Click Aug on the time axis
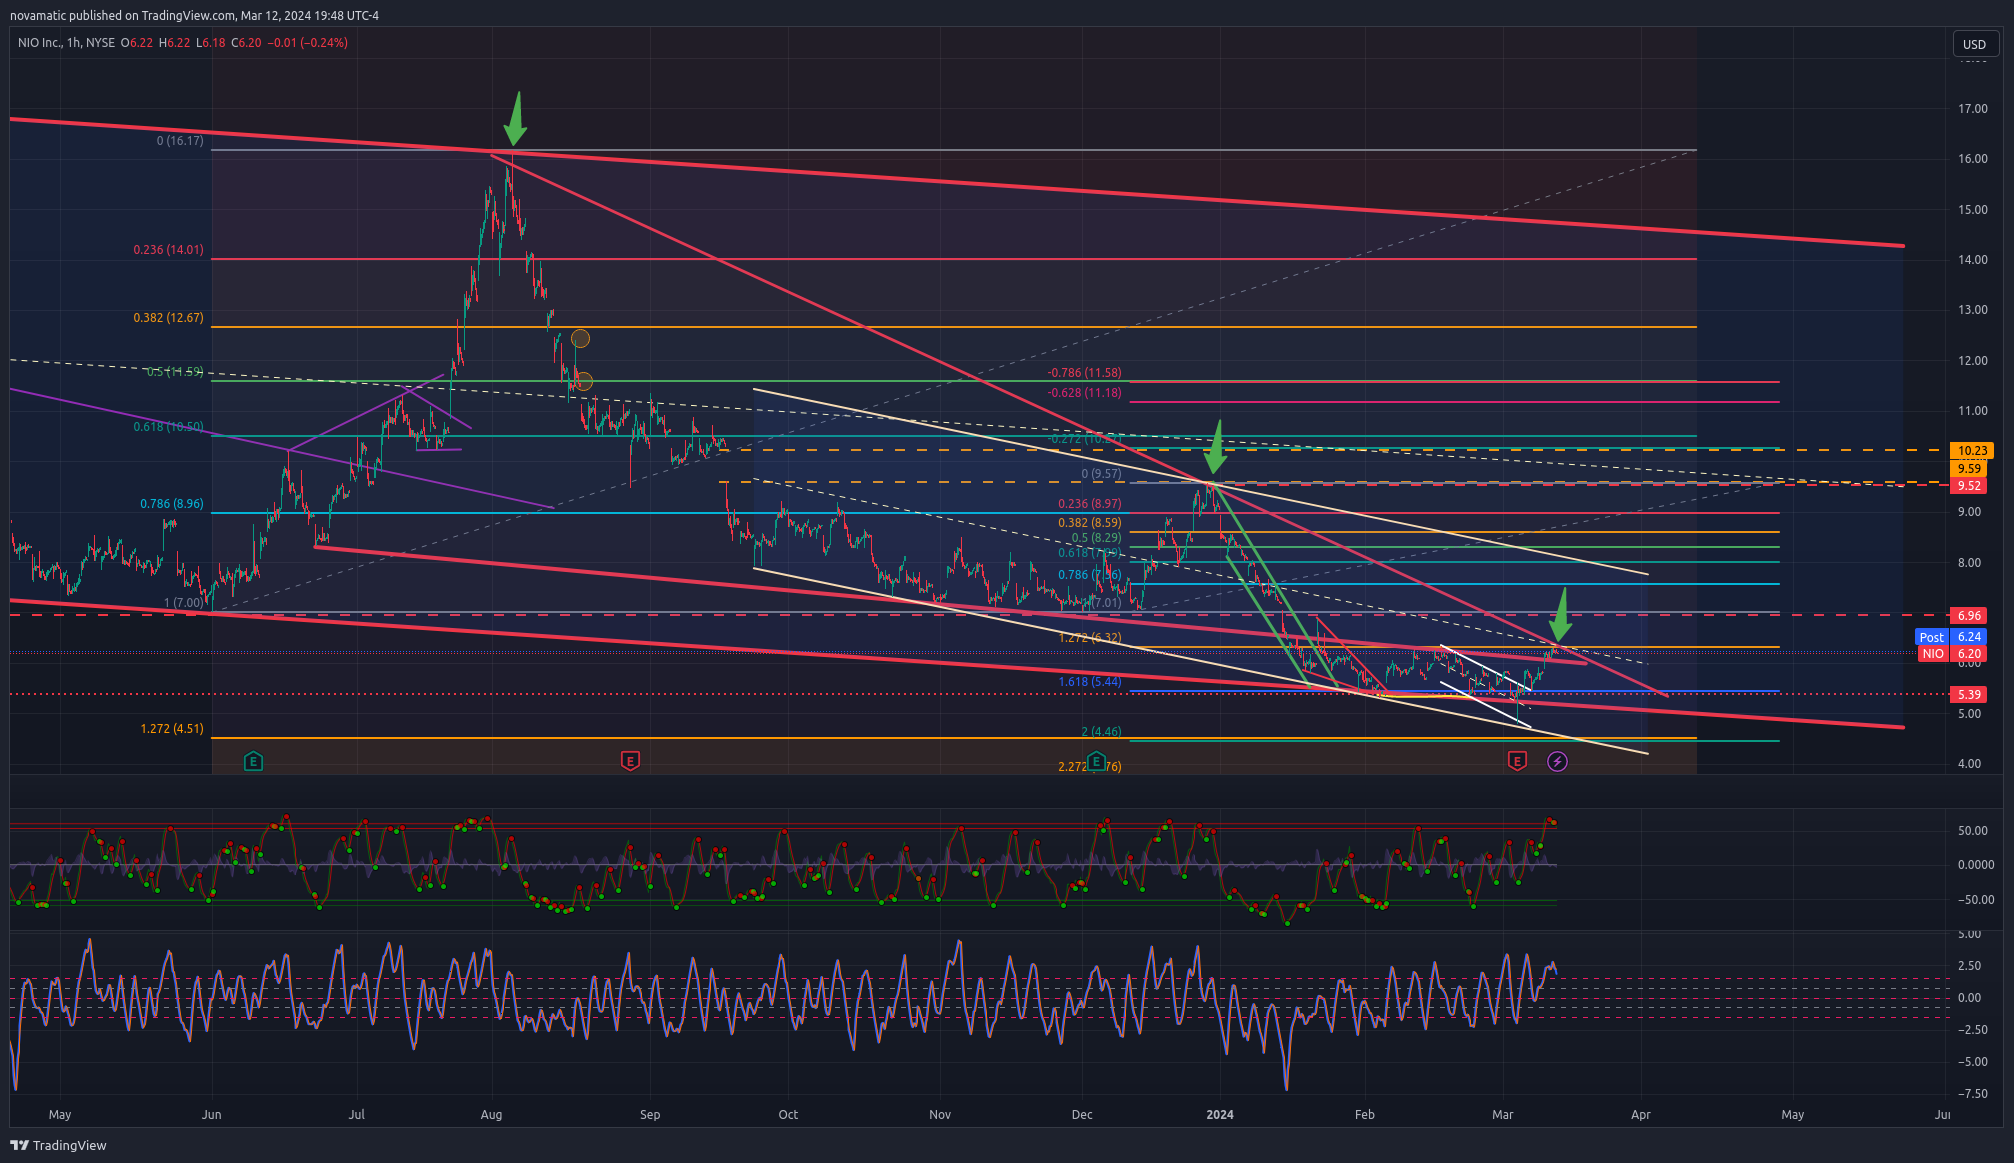2014x1163 pixels. (x=491, y=1114)
